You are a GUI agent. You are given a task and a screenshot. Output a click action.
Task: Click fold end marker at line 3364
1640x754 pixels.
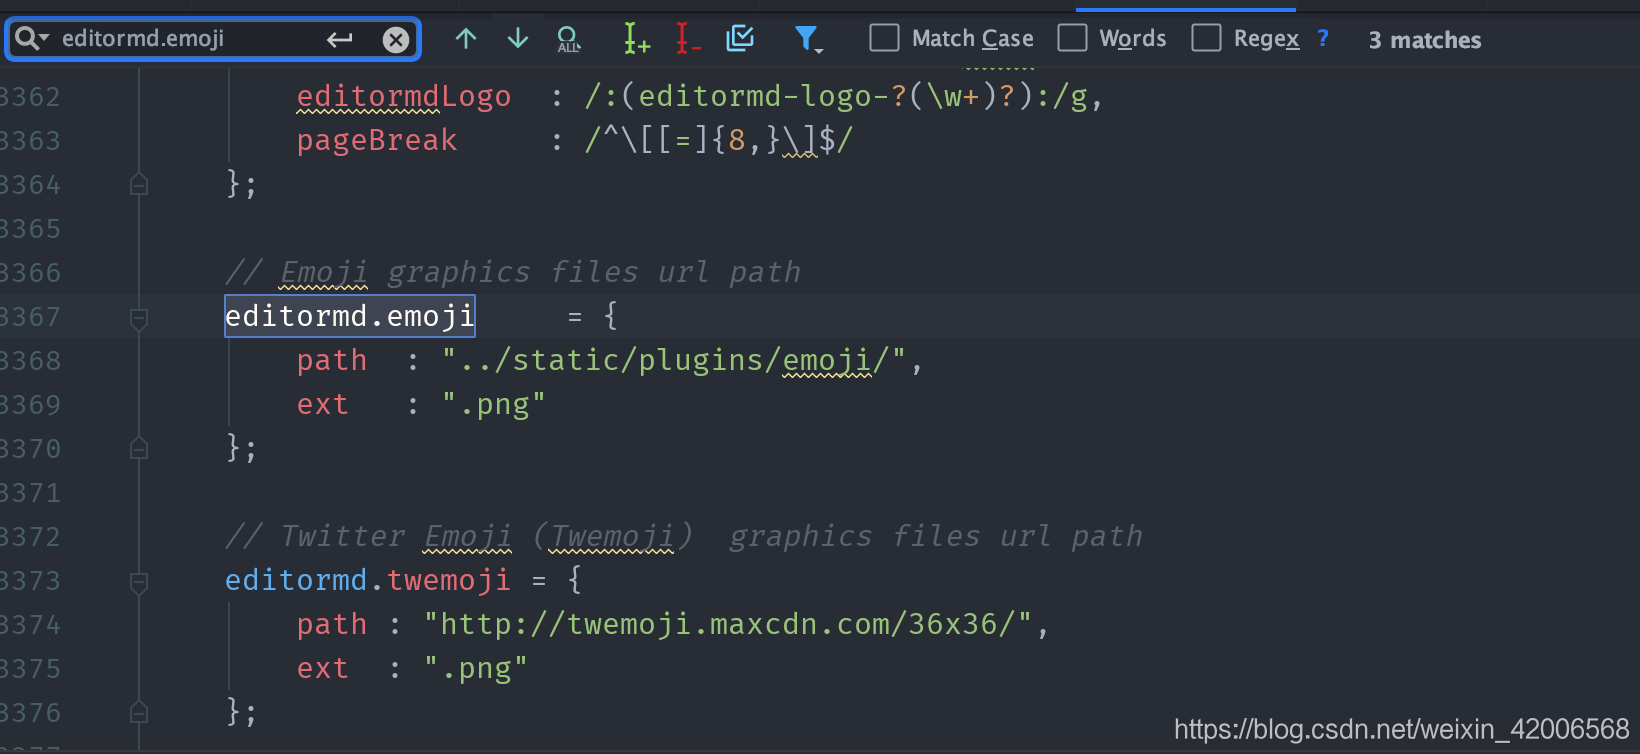point(139,184)
